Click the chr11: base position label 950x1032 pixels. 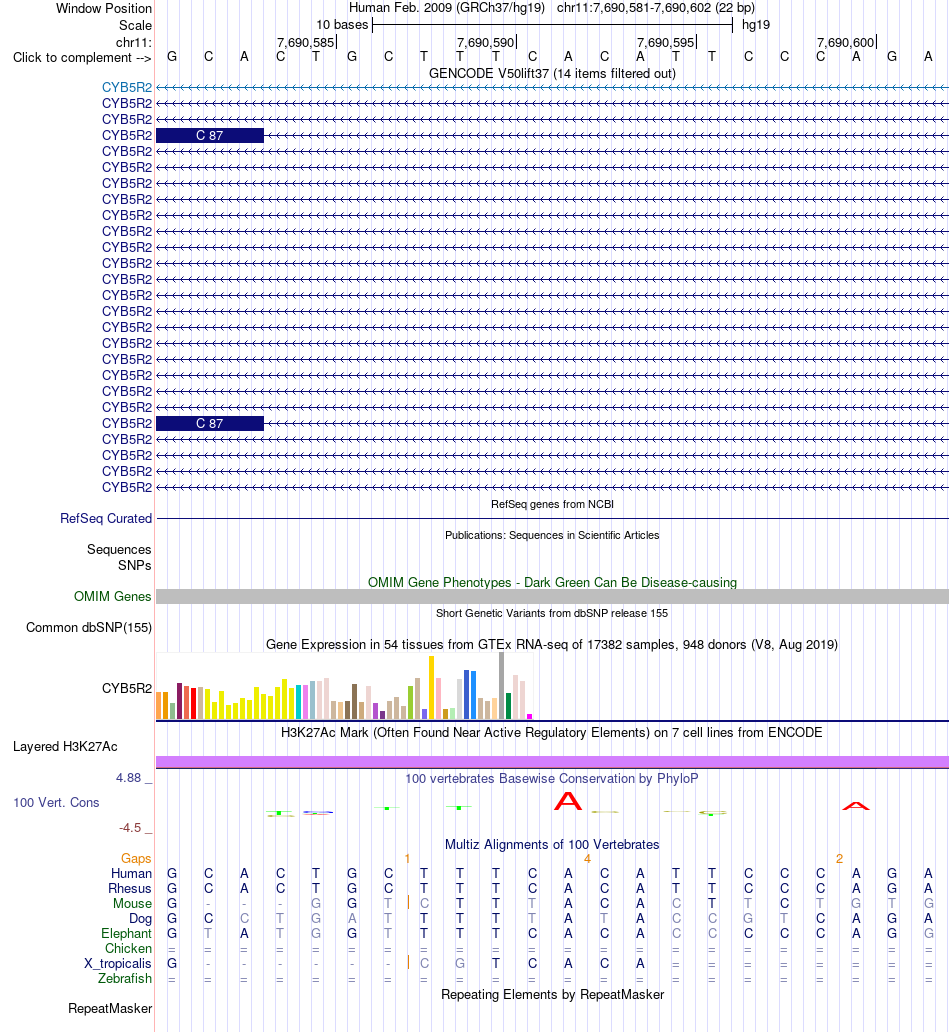[x=134, y=43]
